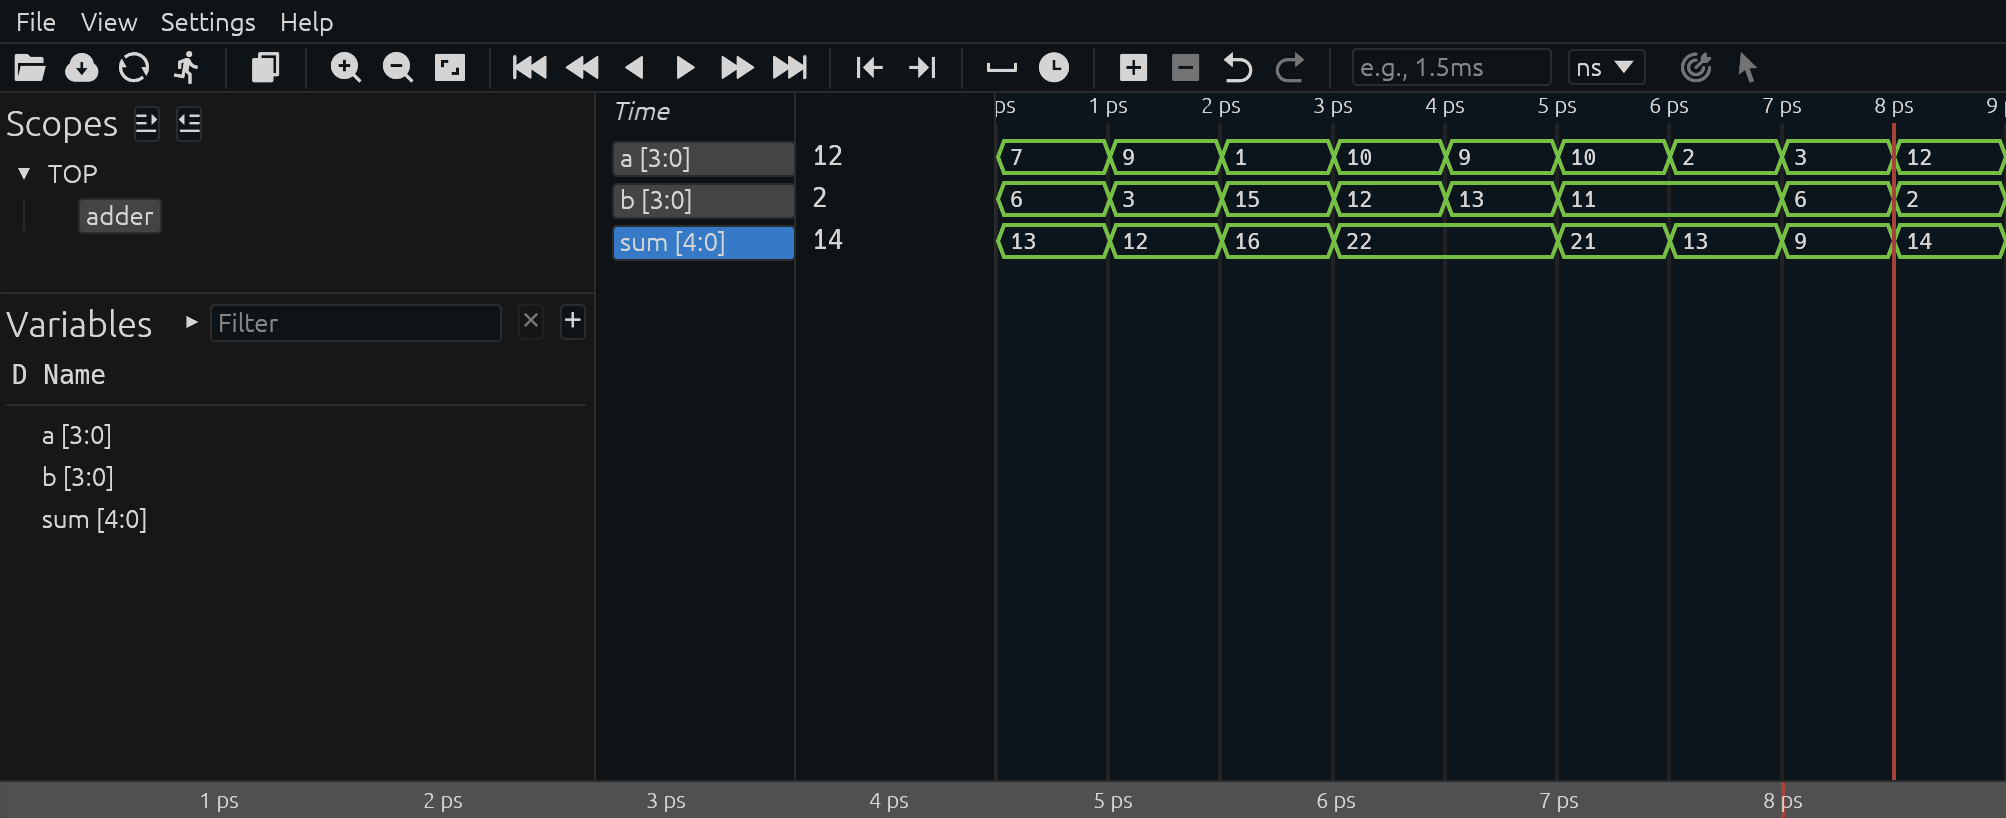Add a timeline using the clock icon
2006x818 pixels.
(x=1054, y=68)
